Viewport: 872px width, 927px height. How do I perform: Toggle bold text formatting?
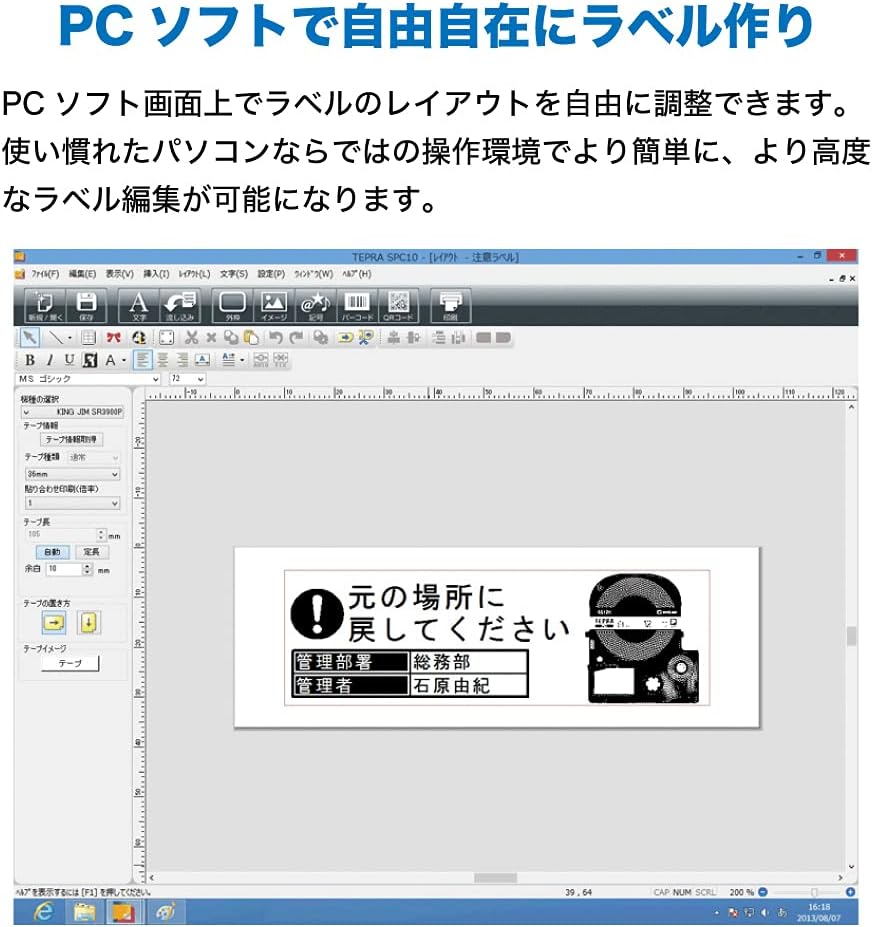[29, 360]
